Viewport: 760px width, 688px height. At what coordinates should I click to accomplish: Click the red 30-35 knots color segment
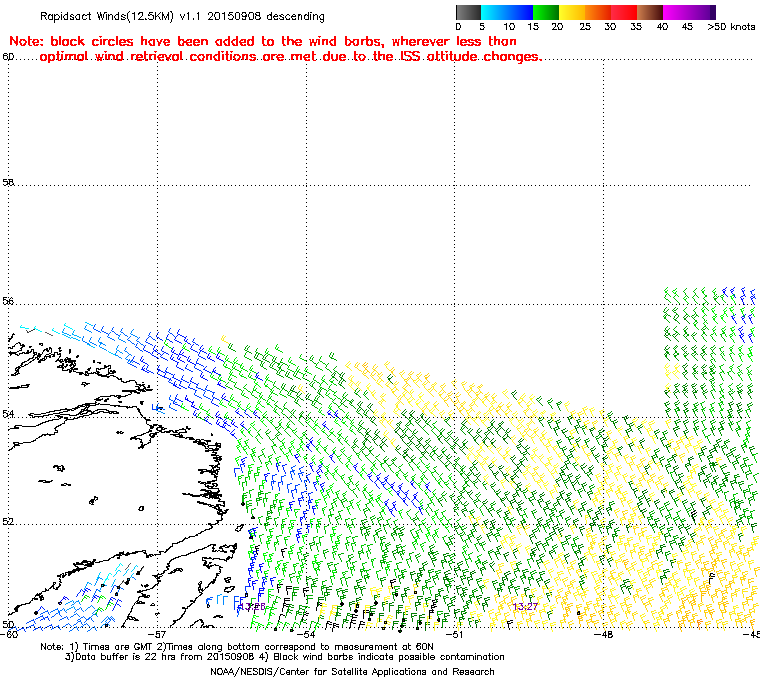tap(624, 12)
